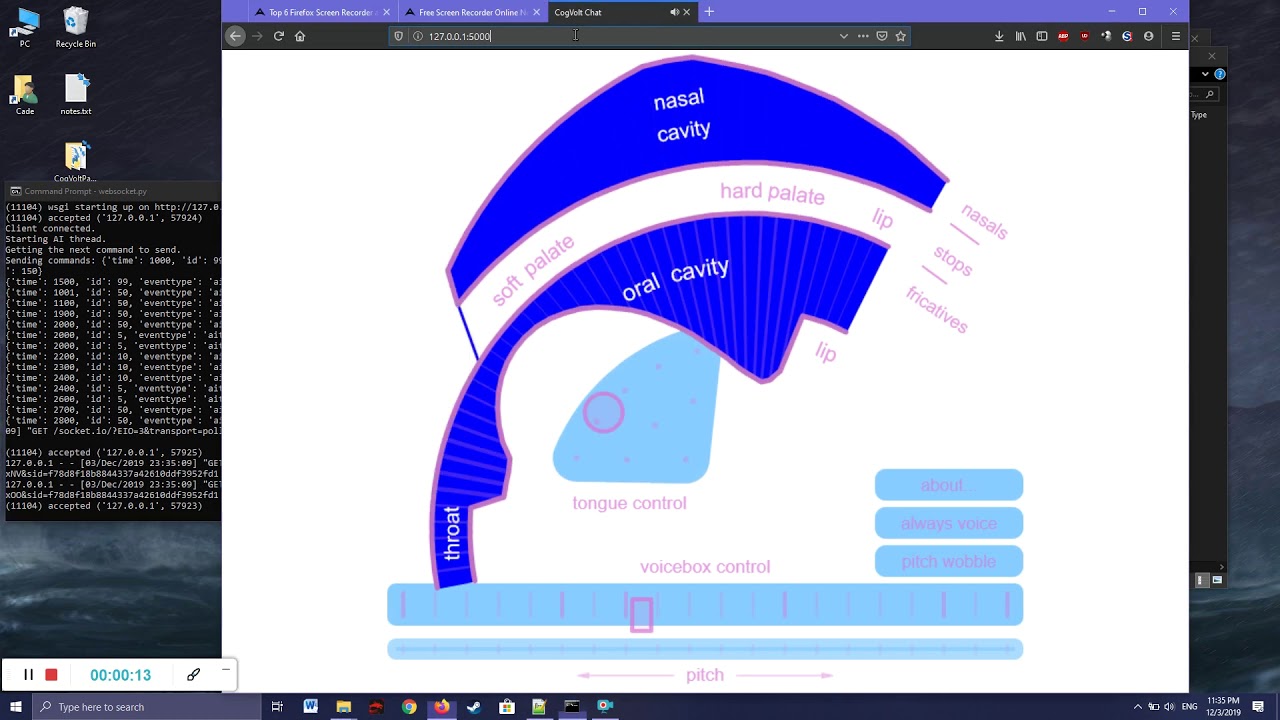Open Firefox hamburger menu
Viewport: 1280px width, 720px height.
1175,36
